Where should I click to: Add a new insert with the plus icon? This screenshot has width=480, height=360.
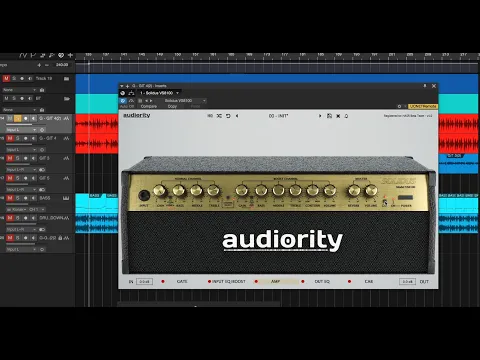tap(127, 86)
